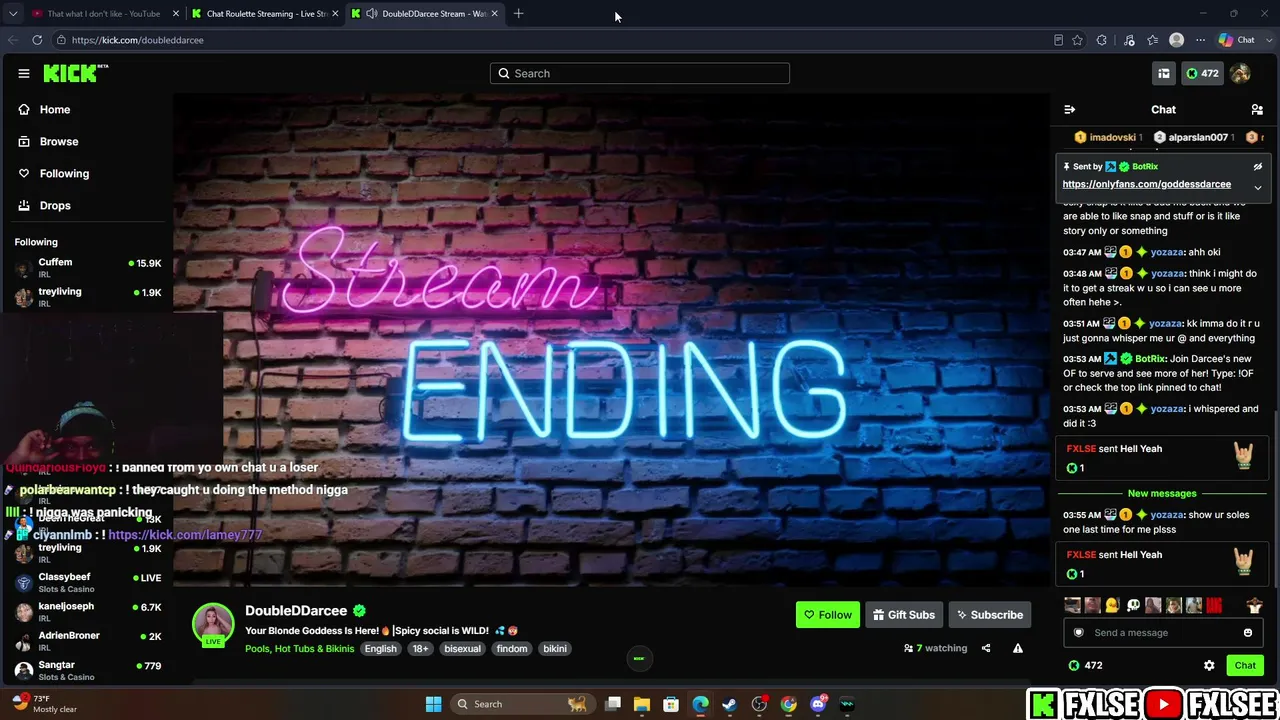The image size is (1280, 720).
Task: Open the emoji picker in chat
Action: (x=1248, y=632)
